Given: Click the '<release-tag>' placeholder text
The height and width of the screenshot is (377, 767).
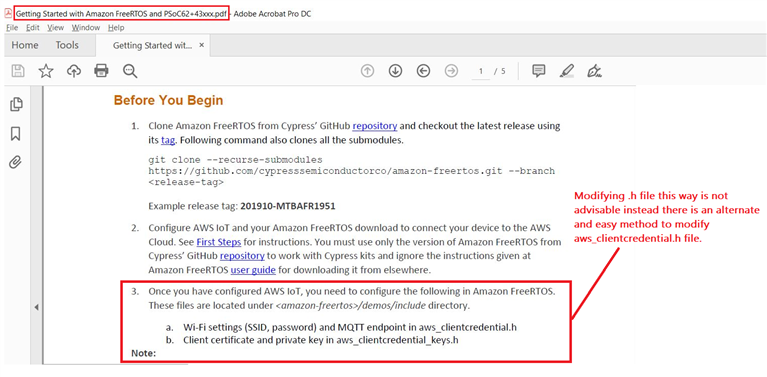Looking at the screenshot, I should (186, 182).
